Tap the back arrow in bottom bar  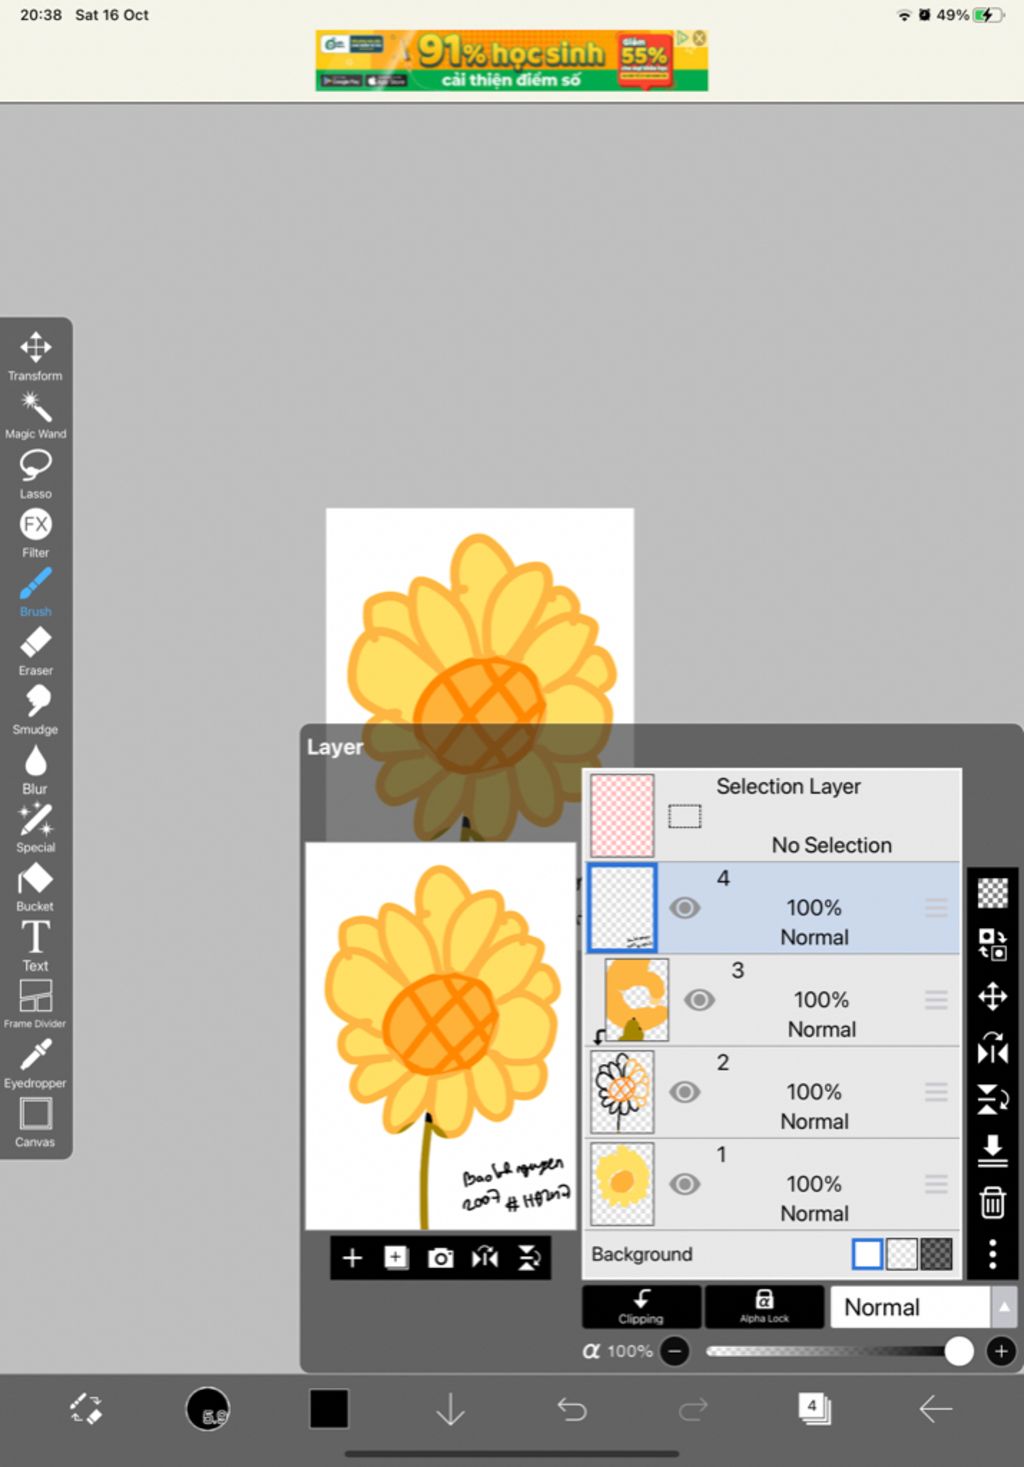[935, 1409]
